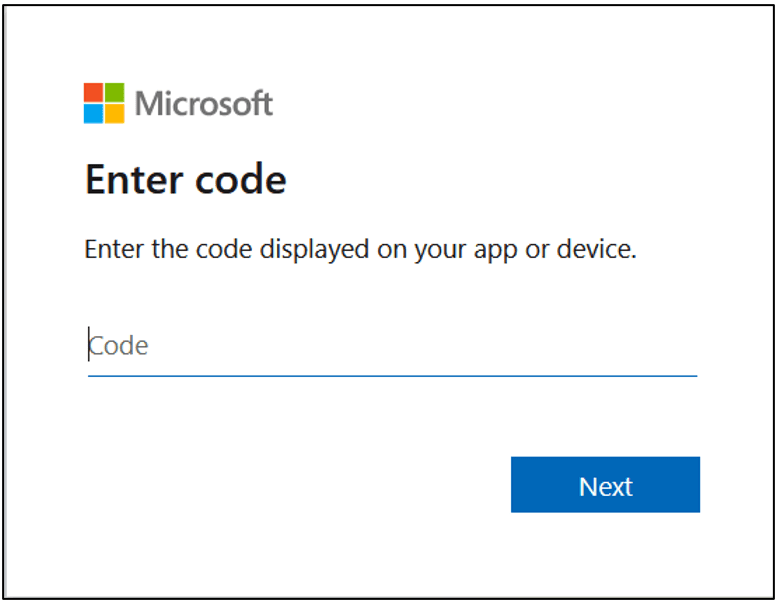This screenshot has height=606, width=779.
Task: Submit the code with the blue Next button
Action: click(x=605, y=485)
